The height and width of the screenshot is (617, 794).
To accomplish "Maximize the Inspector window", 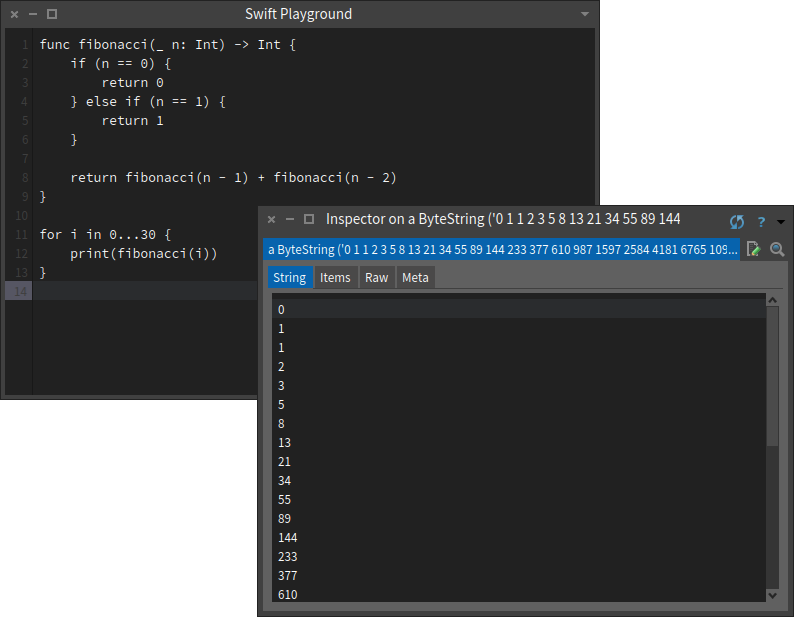I will coord(309,219).
